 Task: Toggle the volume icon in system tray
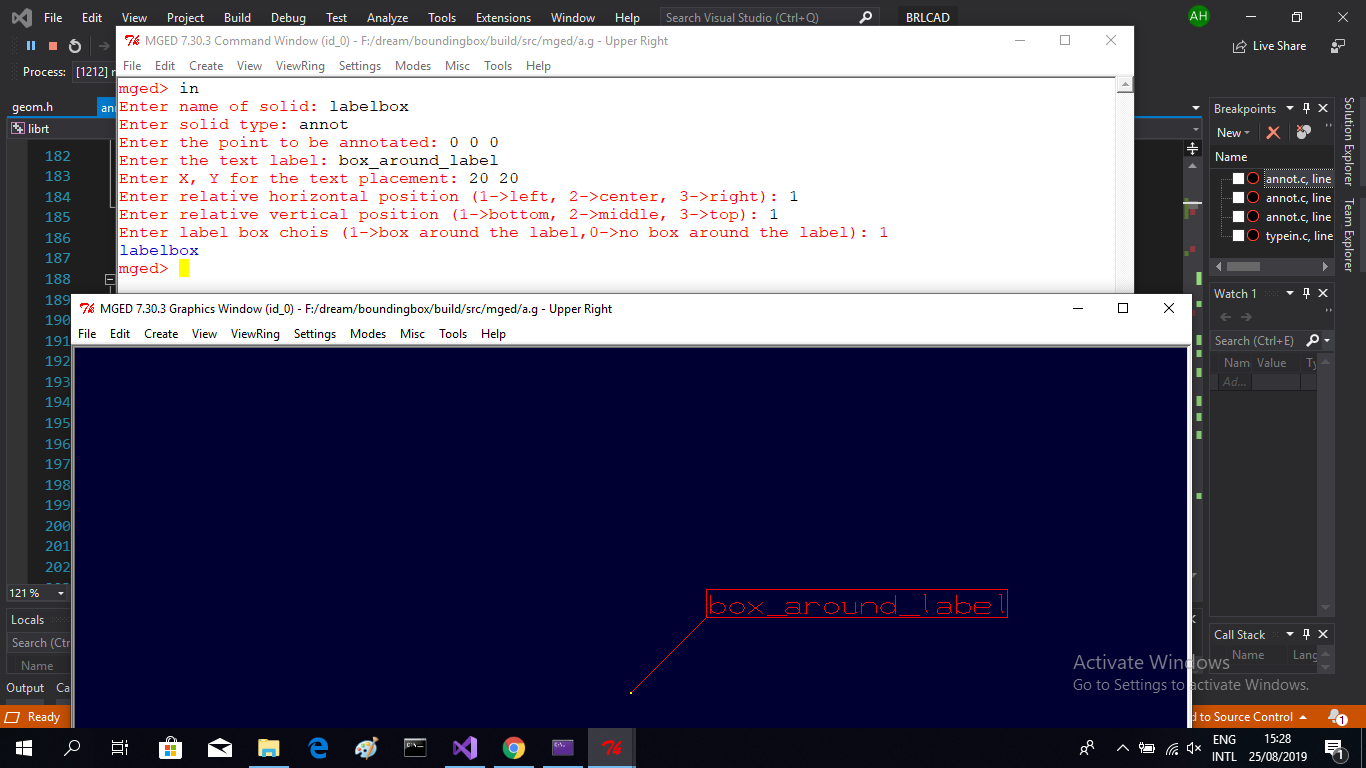click(1194, 748)
